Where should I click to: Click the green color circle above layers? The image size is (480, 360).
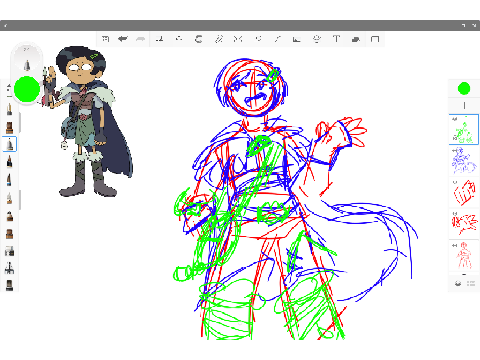[x=464, y=88]
